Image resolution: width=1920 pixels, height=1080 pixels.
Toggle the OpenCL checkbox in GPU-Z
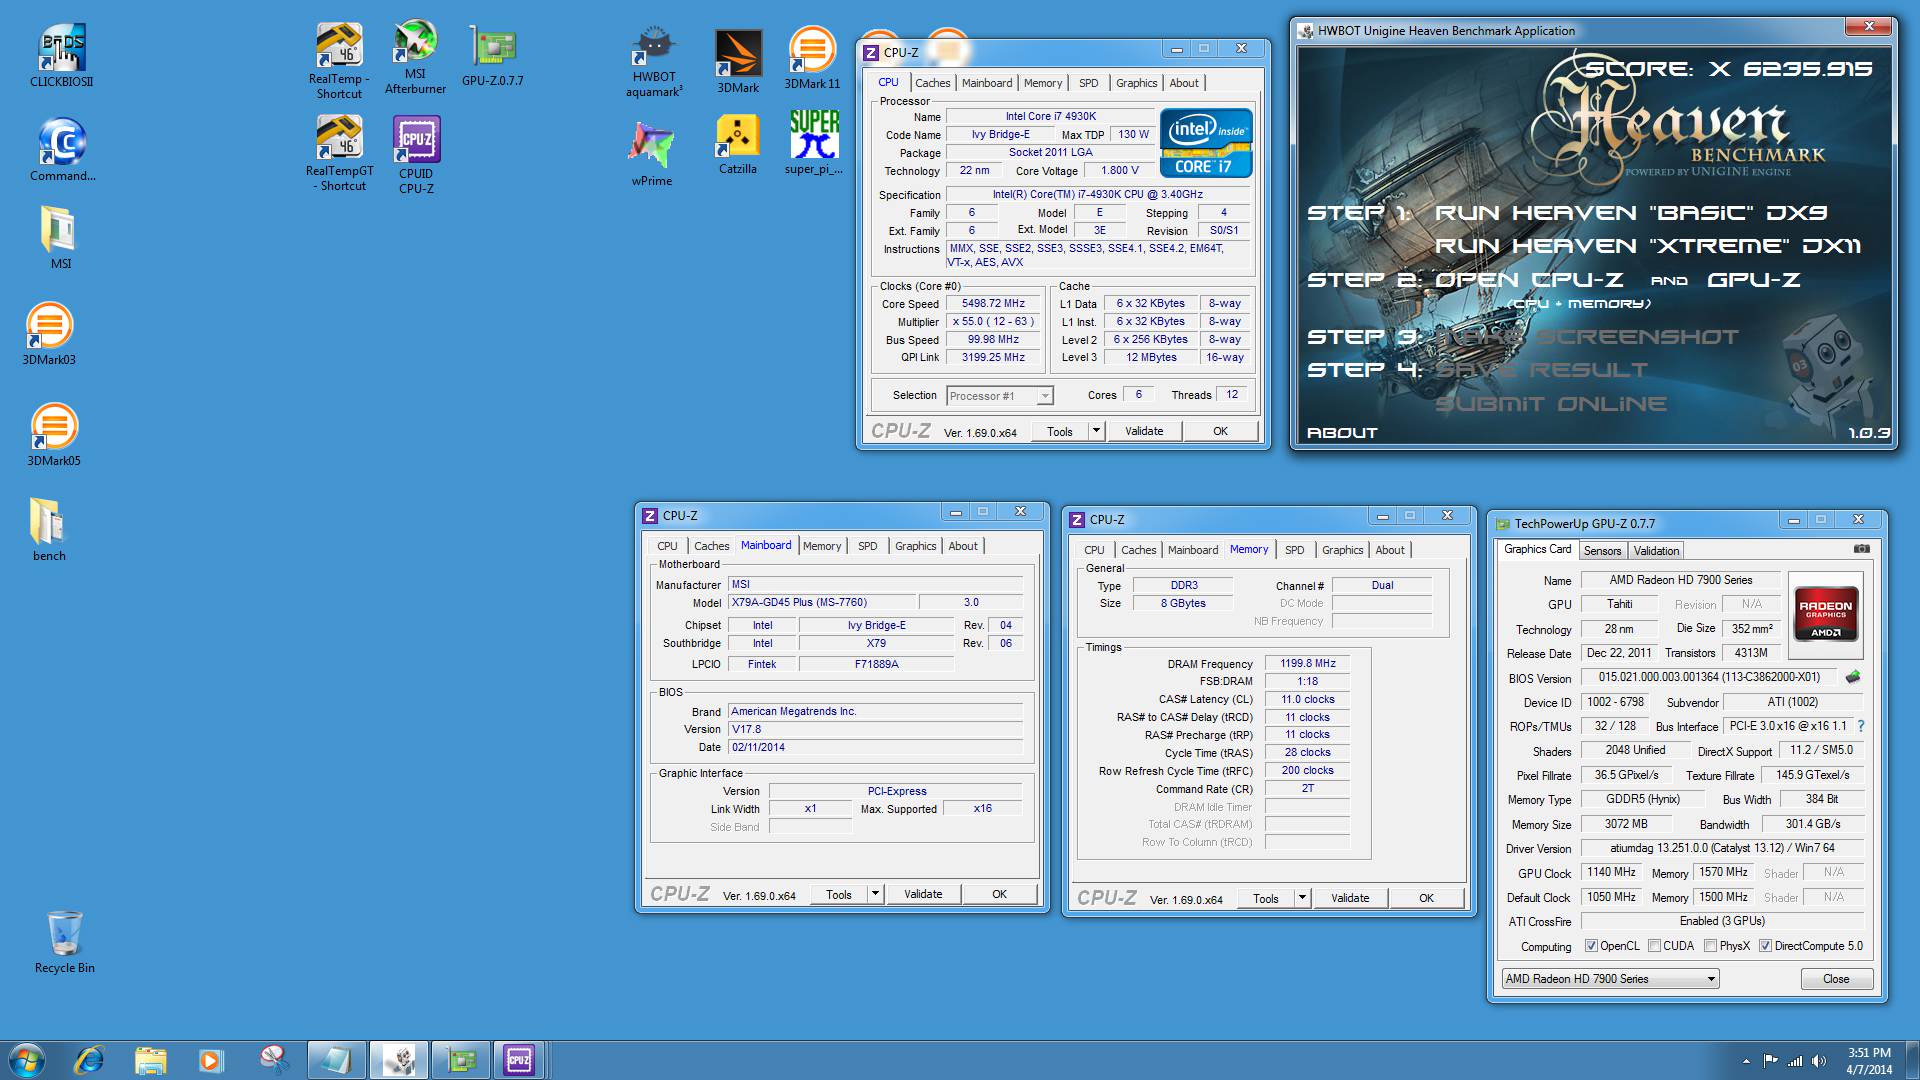[1592, 946]
